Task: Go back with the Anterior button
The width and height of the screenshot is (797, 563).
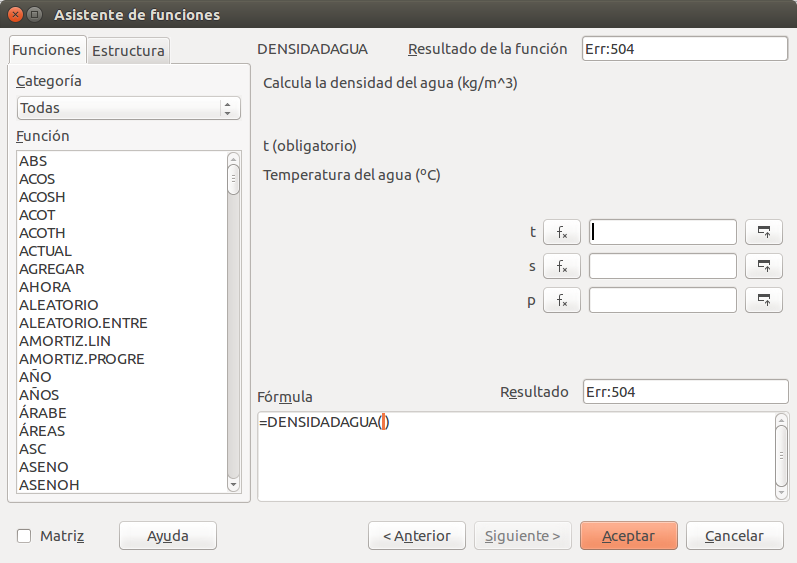Action: (417, 536)
